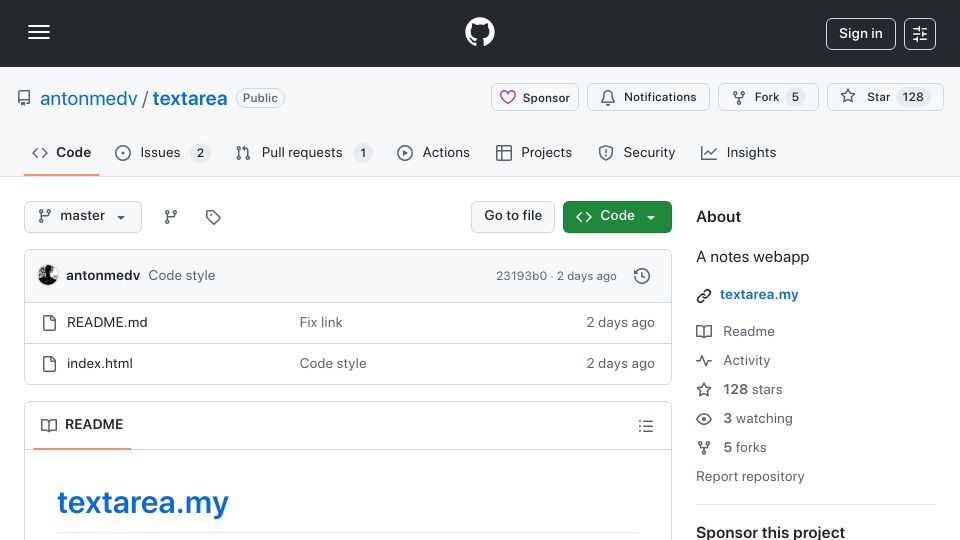Open Code style commit for index.html
This screenshot has height=540, width=960.
tap(333, 364)
